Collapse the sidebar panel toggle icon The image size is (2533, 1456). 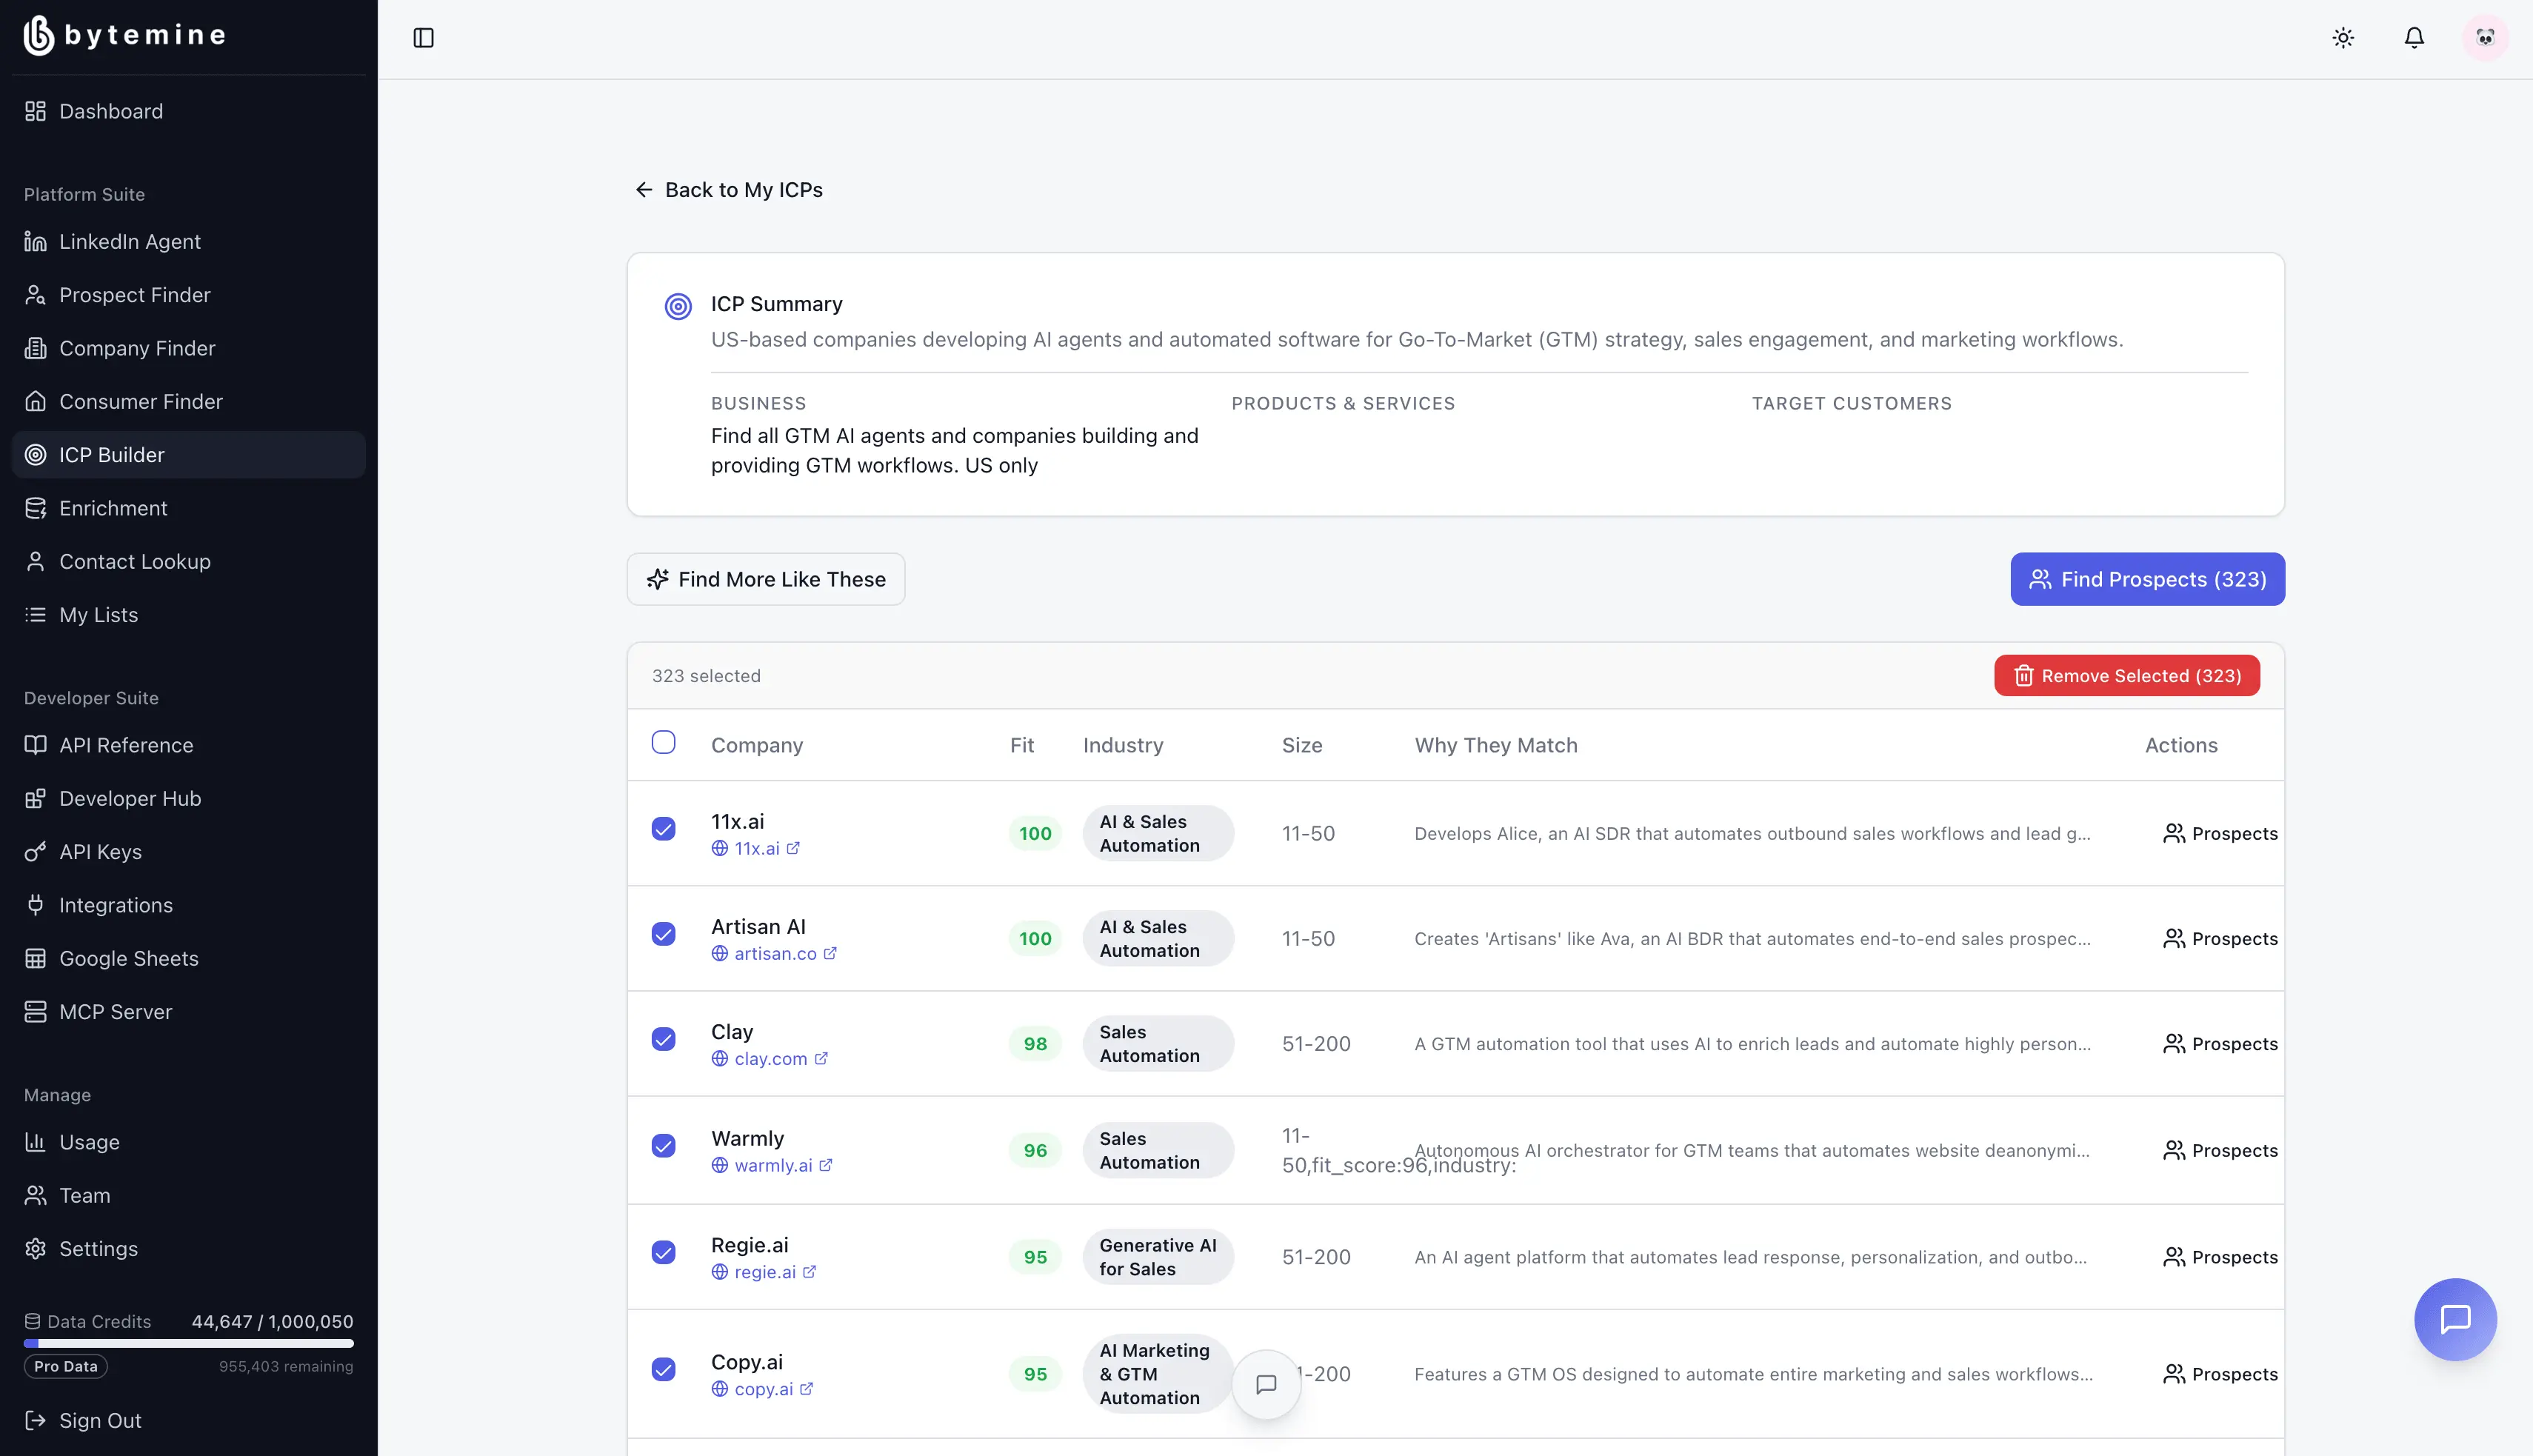(x=423, y=38)
